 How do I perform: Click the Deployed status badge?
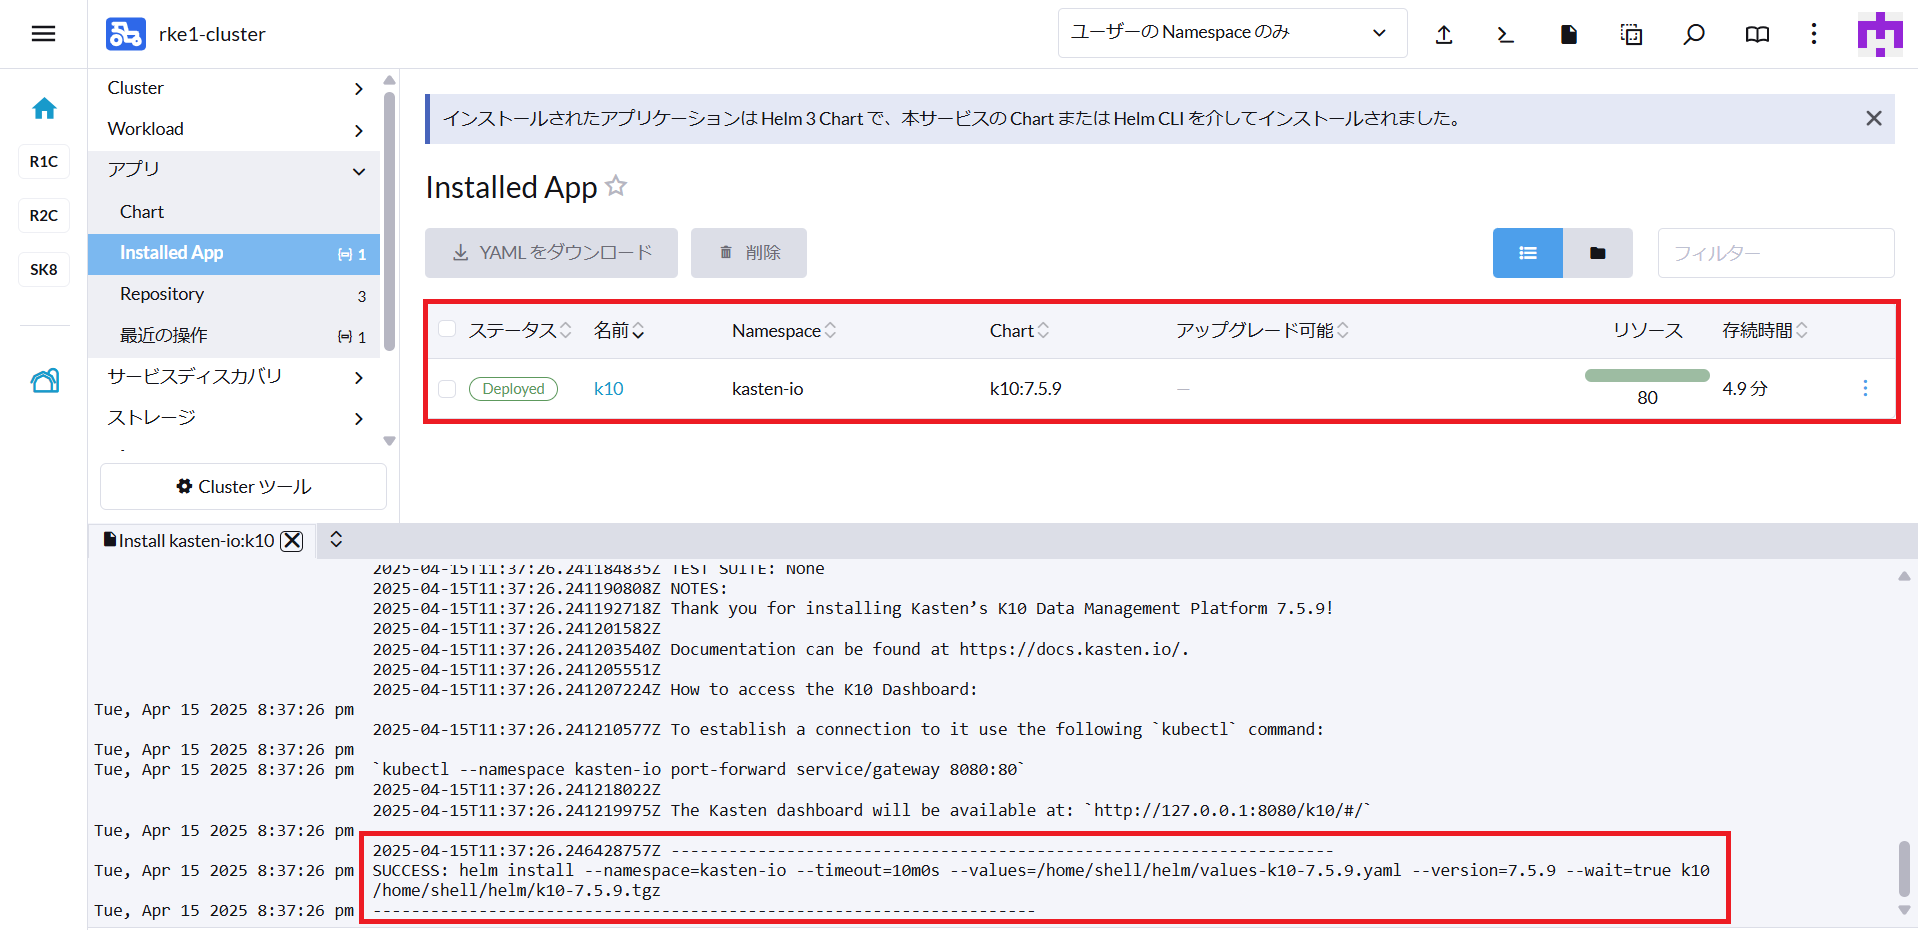point(513,389)
